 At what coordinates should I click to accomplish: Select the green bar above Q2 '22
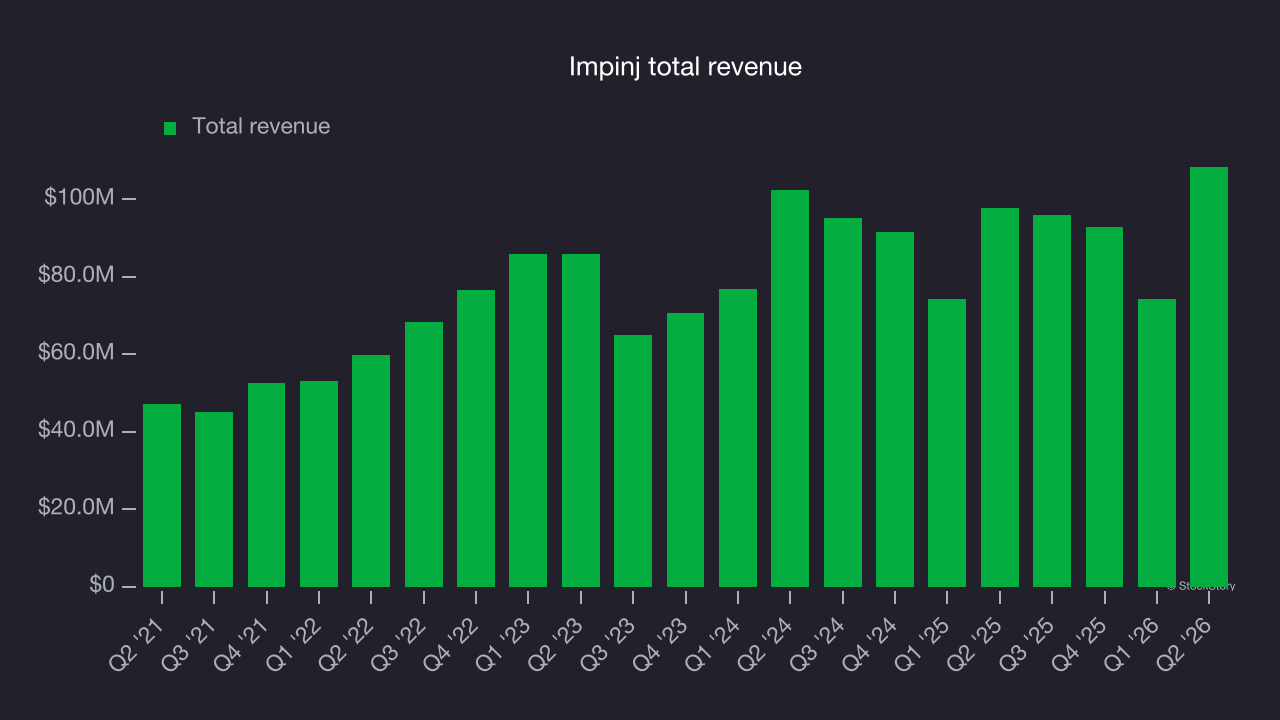pos(371,471)
